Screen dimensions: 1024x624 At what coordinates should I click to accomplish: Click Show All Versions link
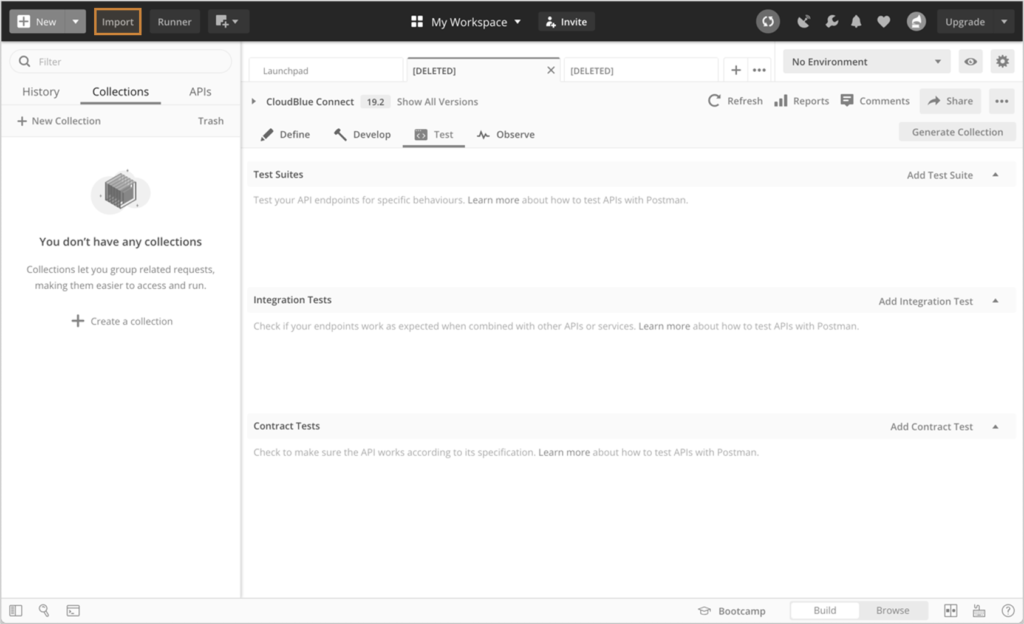click(438, 102)
